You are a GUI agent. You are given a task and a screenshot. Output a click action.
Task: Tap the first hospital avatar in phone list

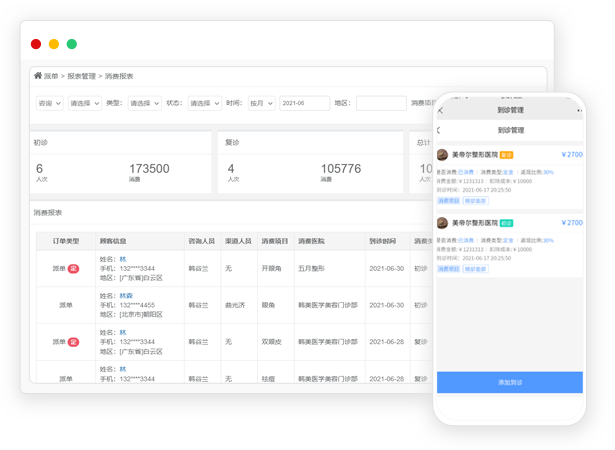pos(443,155)
